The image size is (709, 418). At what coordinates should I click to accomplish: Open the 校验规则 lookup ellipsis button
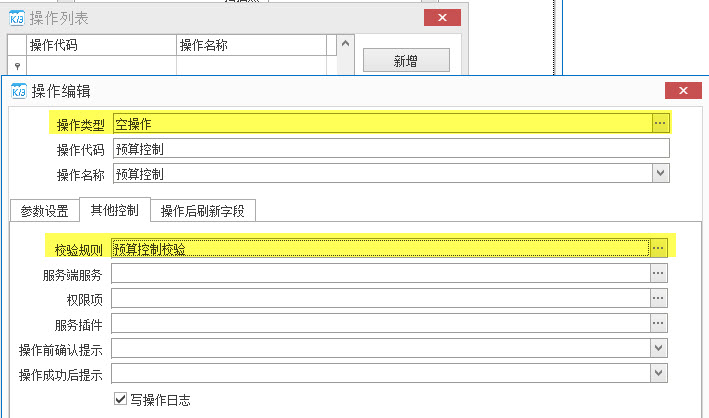659,247
